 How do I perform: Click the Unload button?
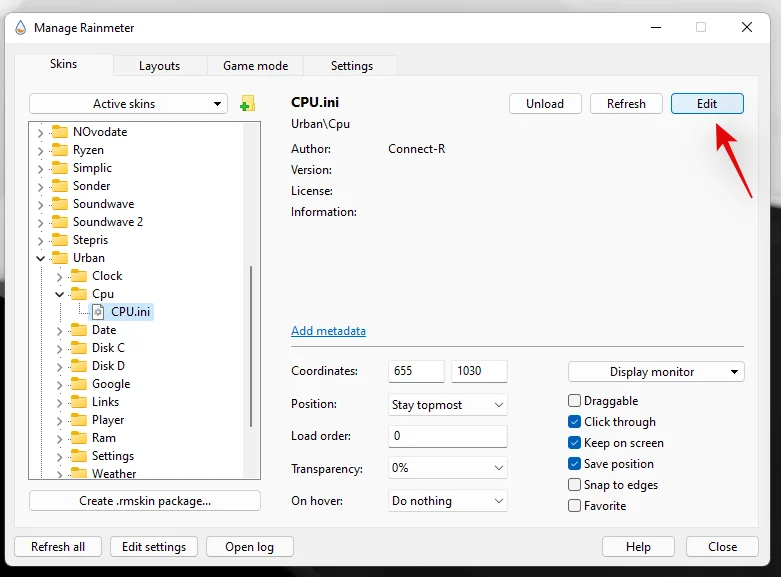(x=545, y=104)
